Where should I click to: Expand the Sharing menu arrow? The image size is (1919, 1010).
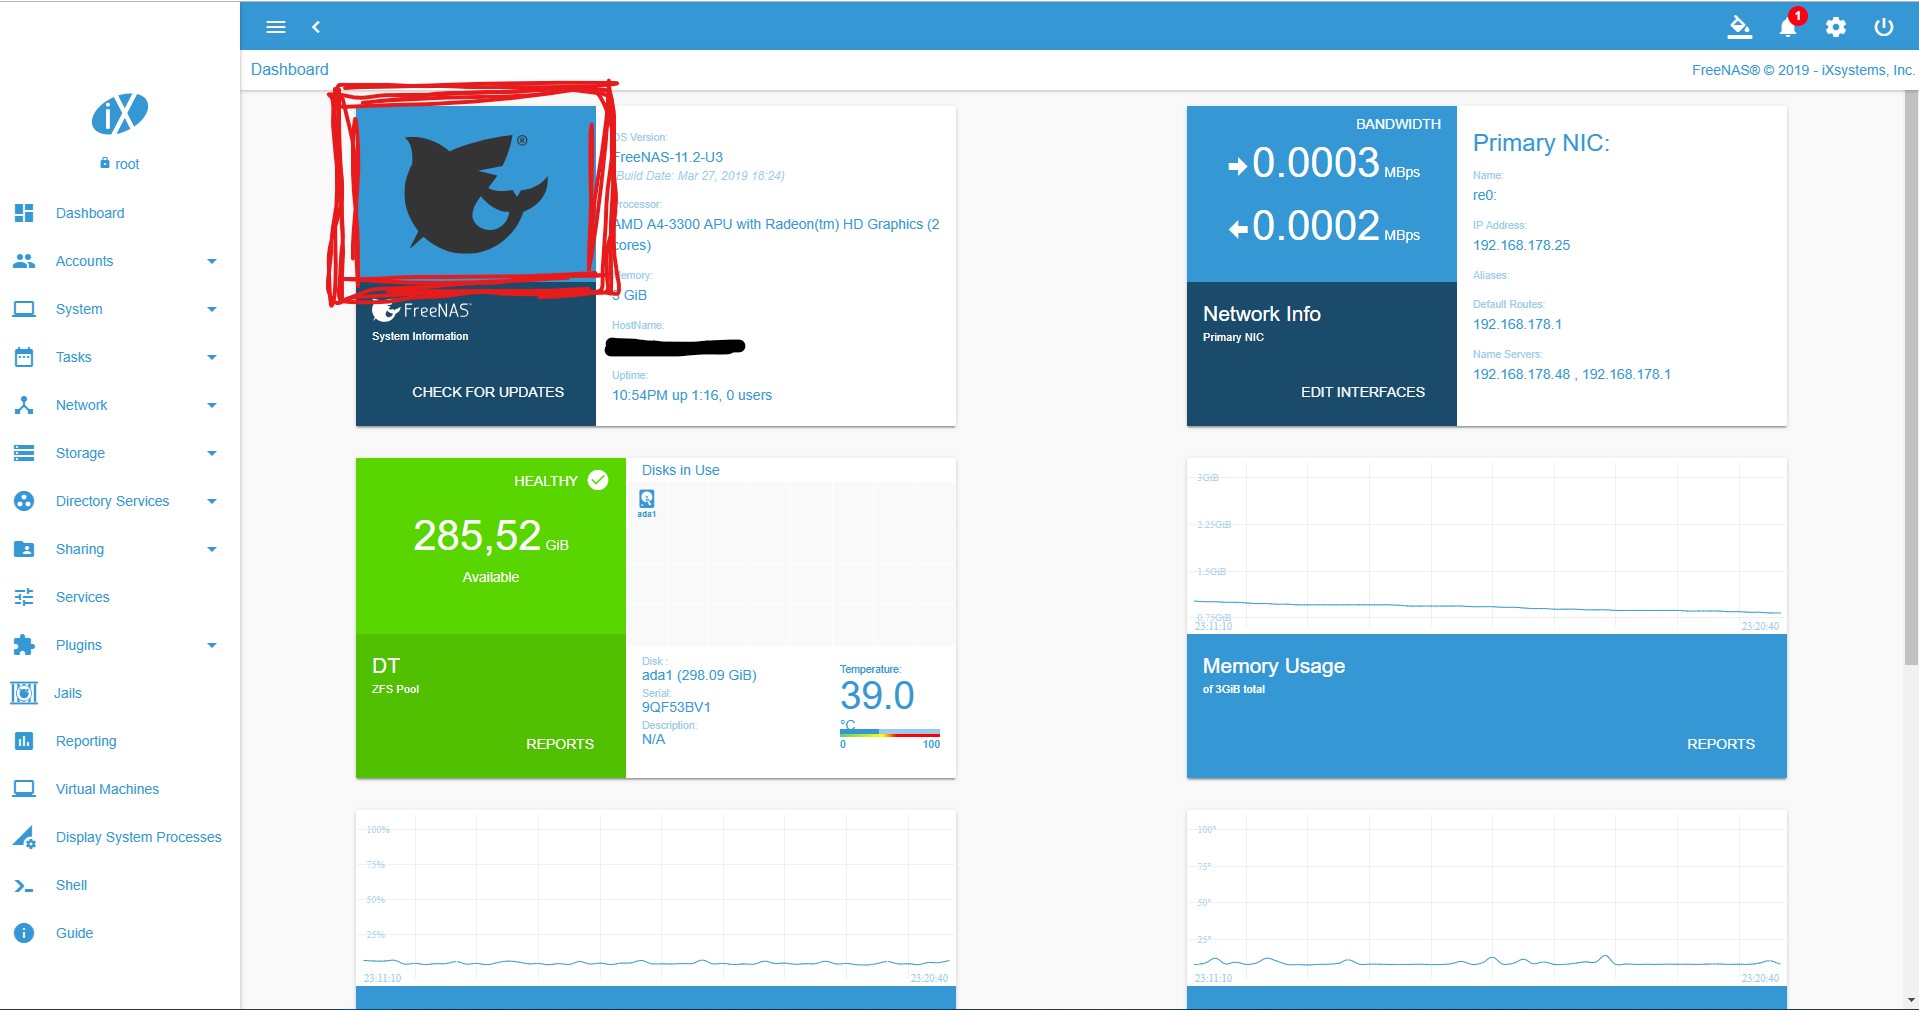[x=212, y=549]
